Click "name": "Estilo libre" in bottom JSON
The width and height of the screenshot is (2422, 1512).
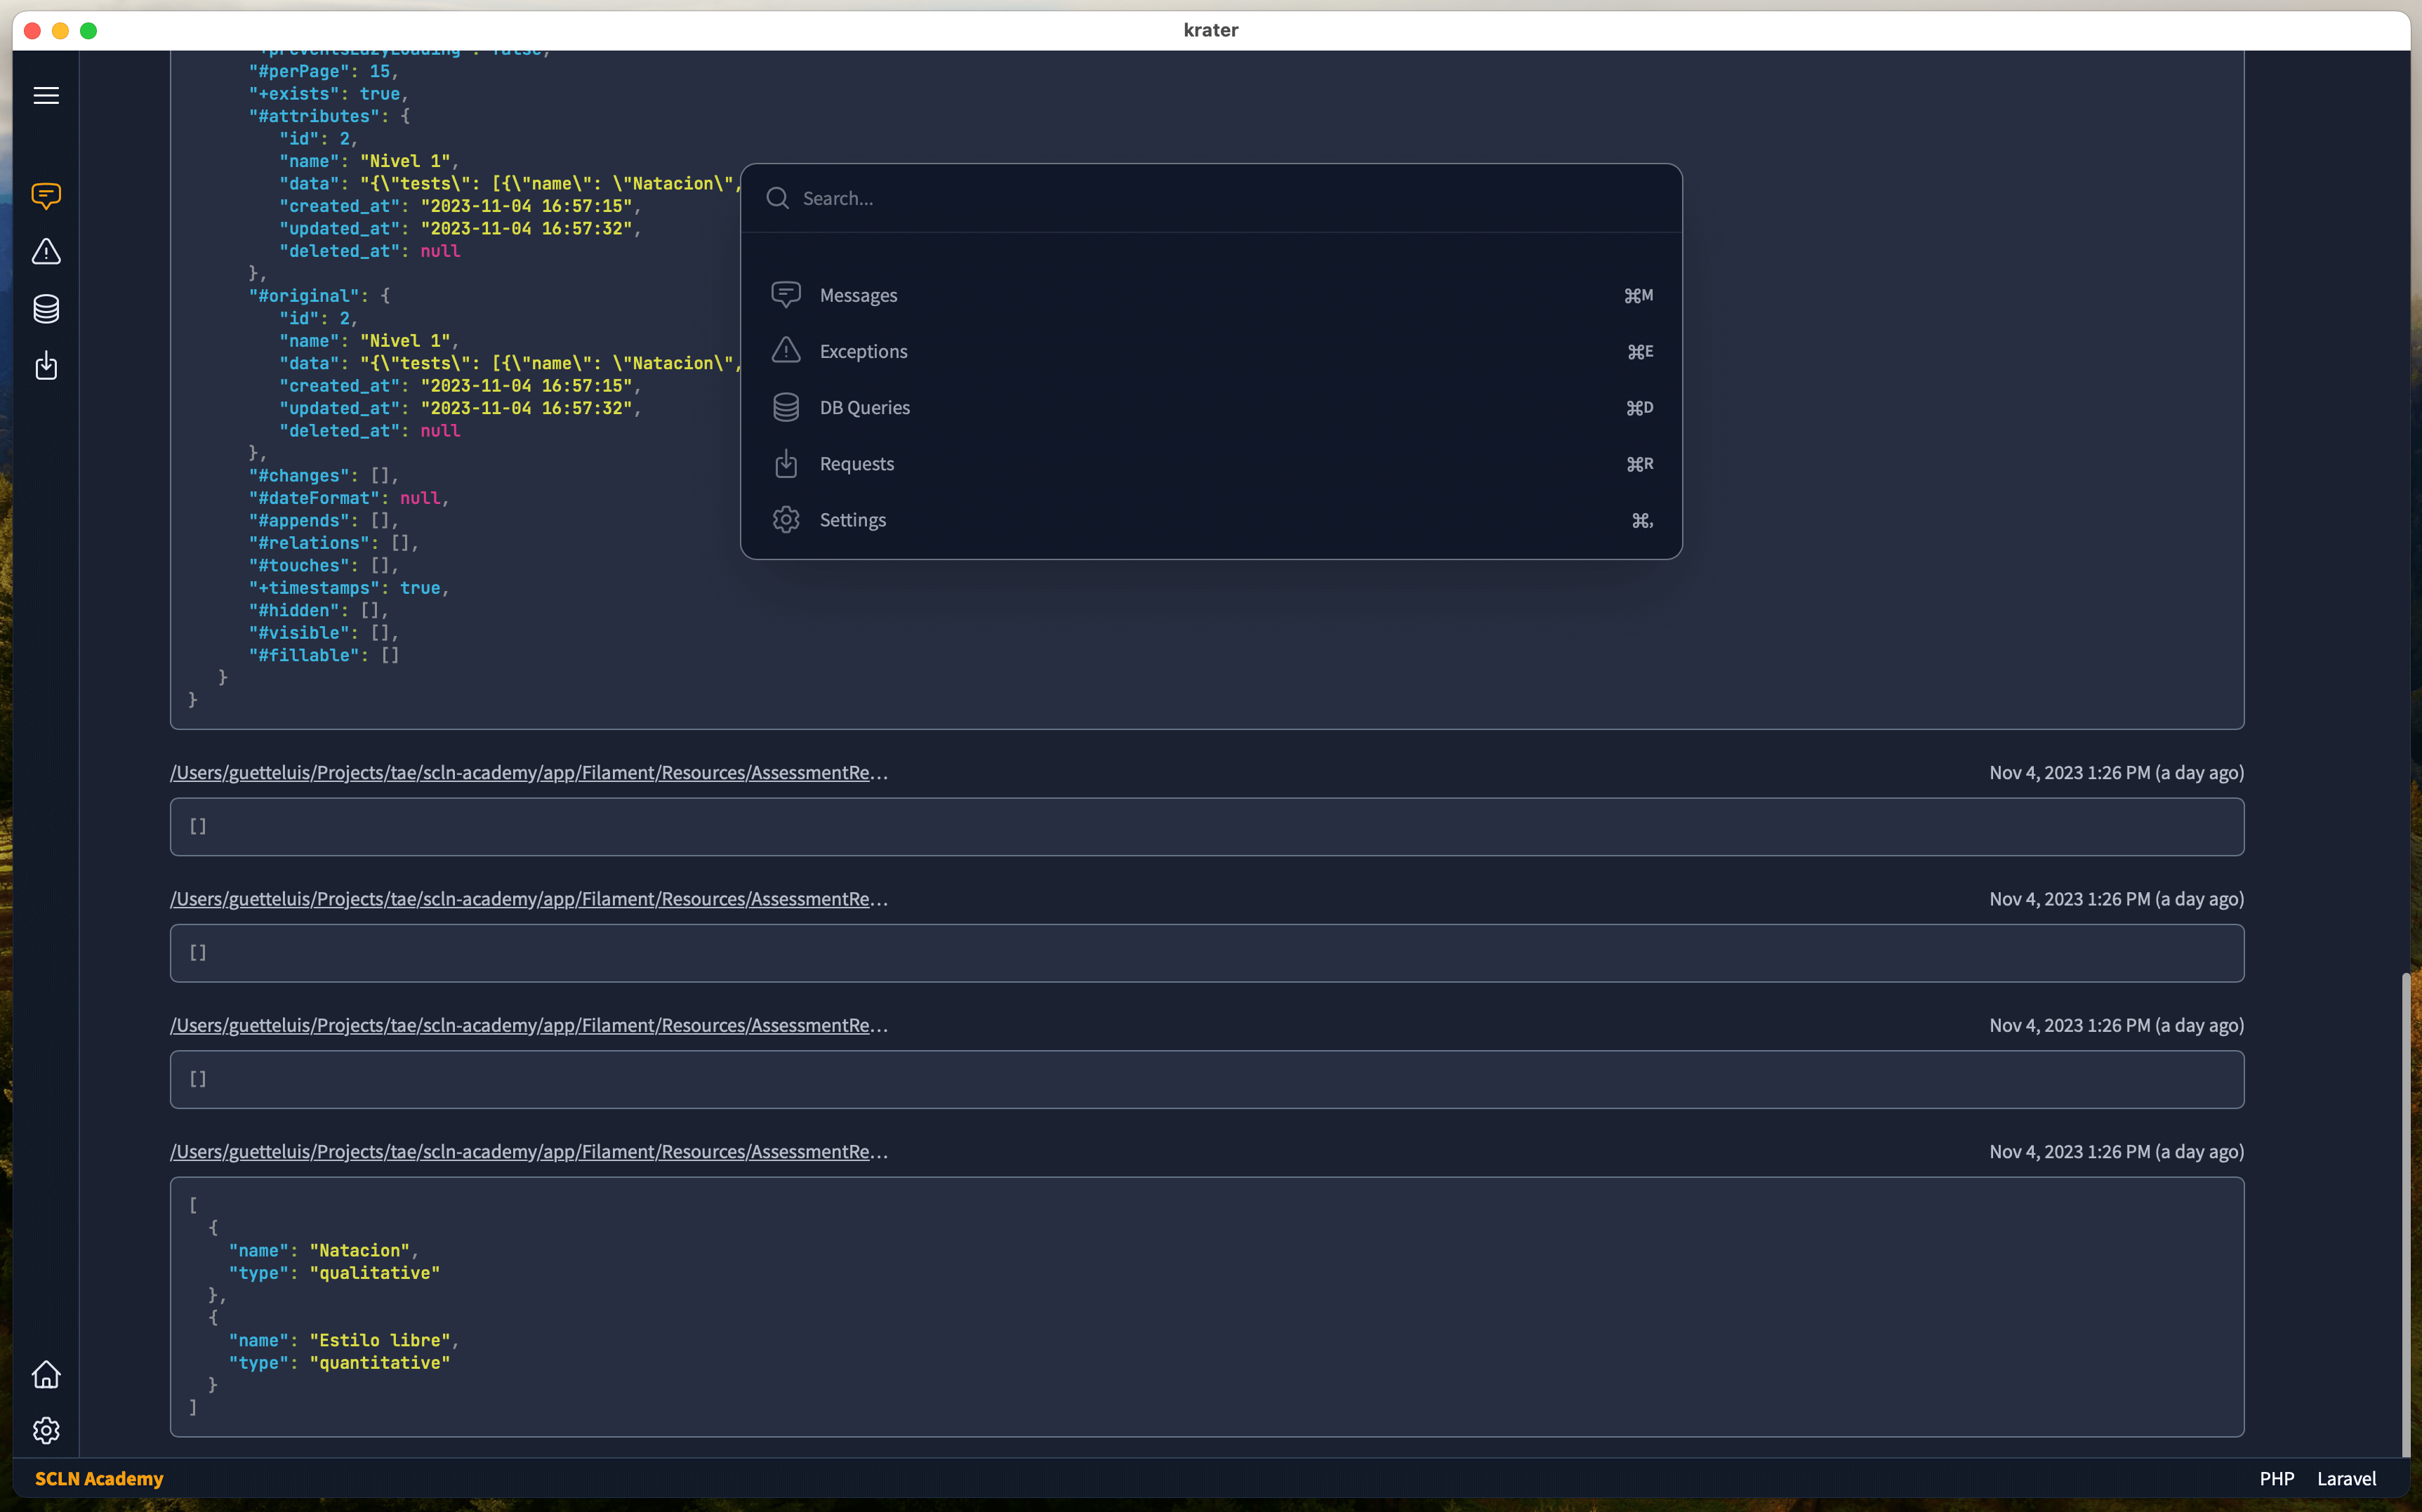click(x=343, y=1340)
